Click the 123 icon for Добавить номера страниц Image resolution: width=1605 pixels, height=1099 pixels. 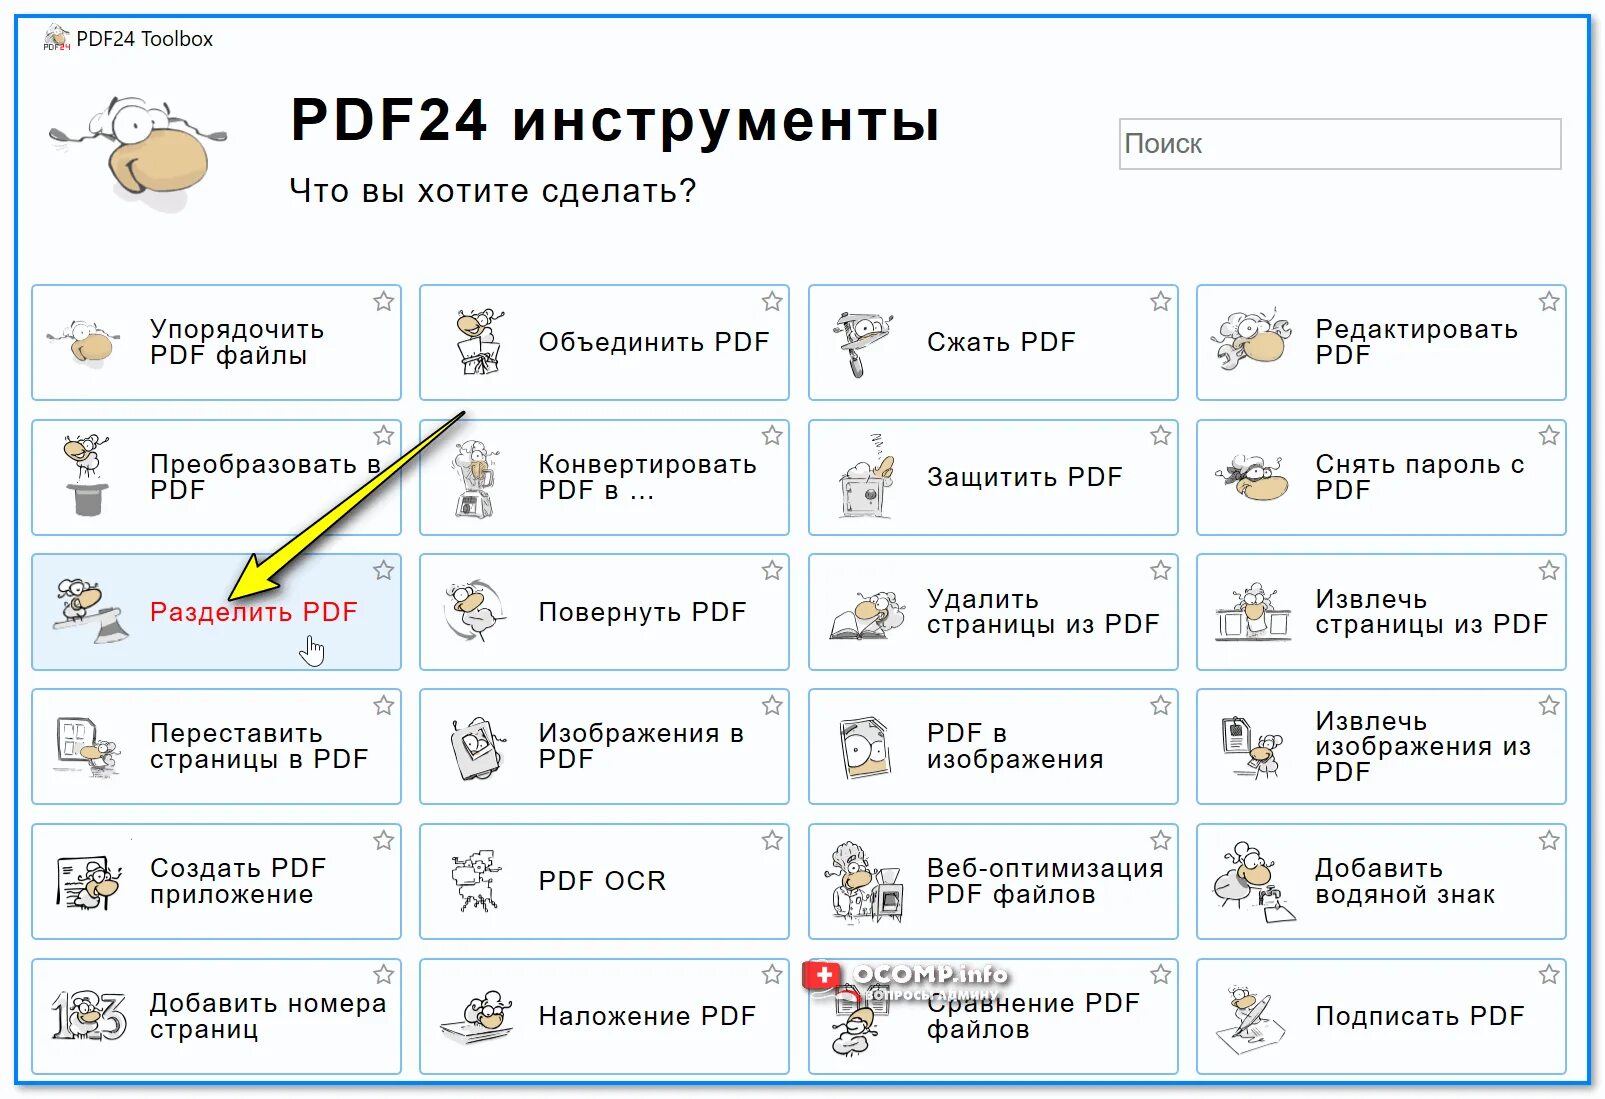[x=88, y=1016]
